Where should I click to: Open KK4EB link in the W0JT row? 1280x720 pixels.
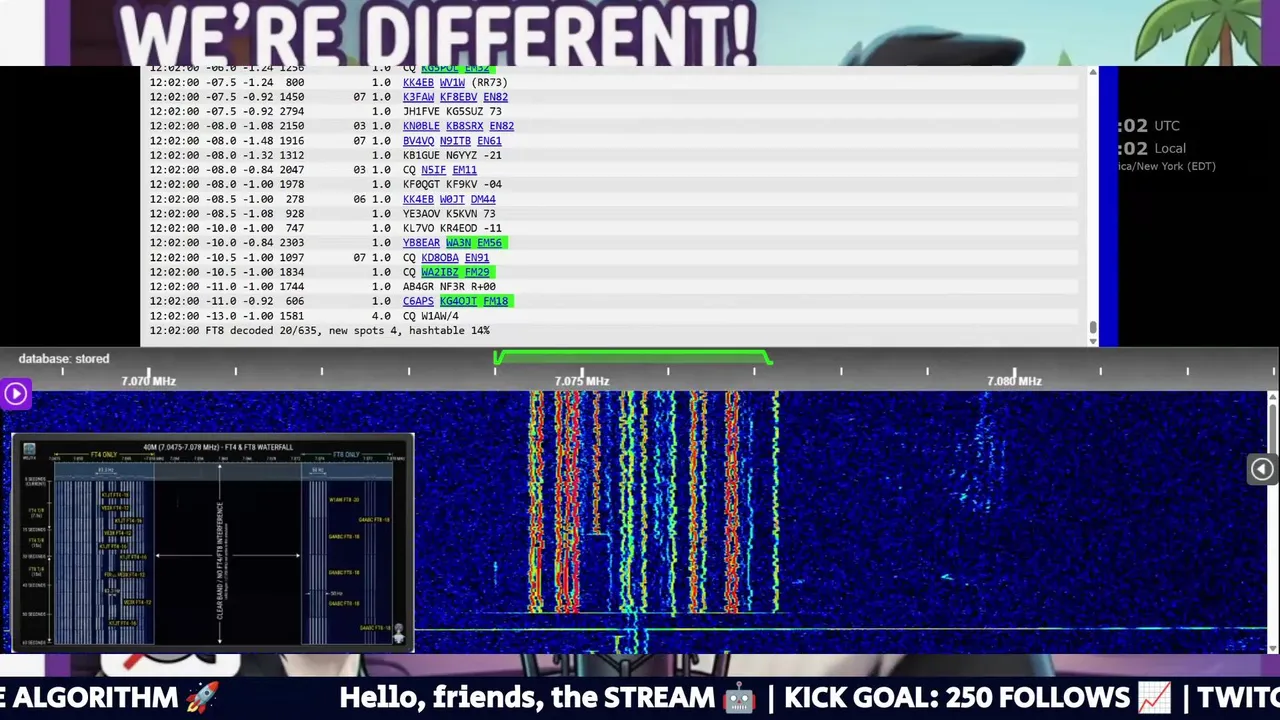coord(418,199)
